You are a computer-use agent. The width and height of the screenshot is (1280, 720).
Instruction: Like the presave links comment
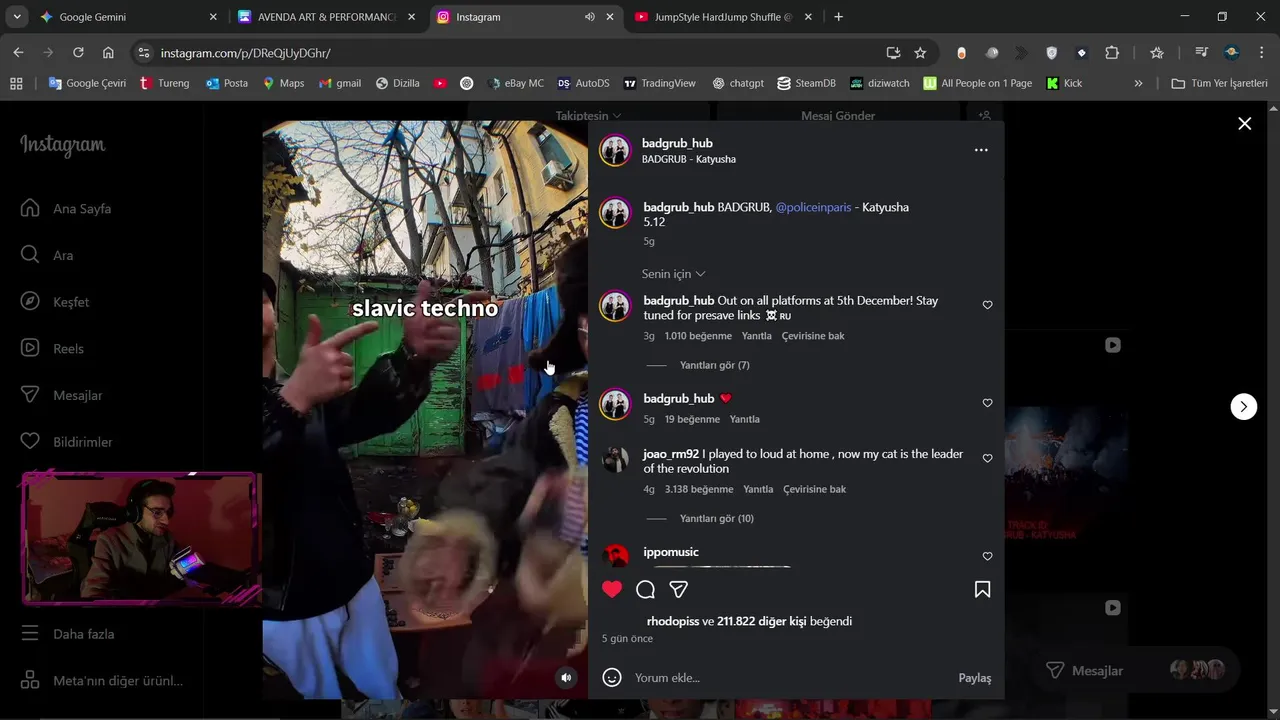987,305
